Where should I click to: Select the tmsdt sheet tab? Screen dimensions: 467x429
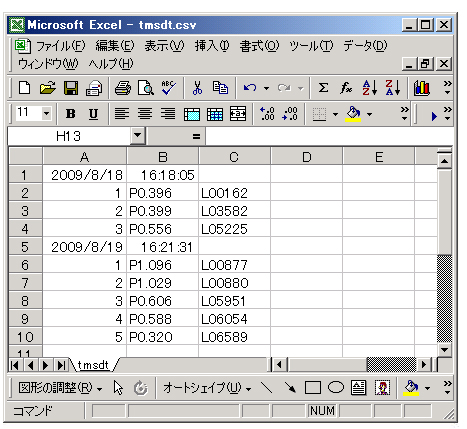pyautogui.click(x=93, y=365)
